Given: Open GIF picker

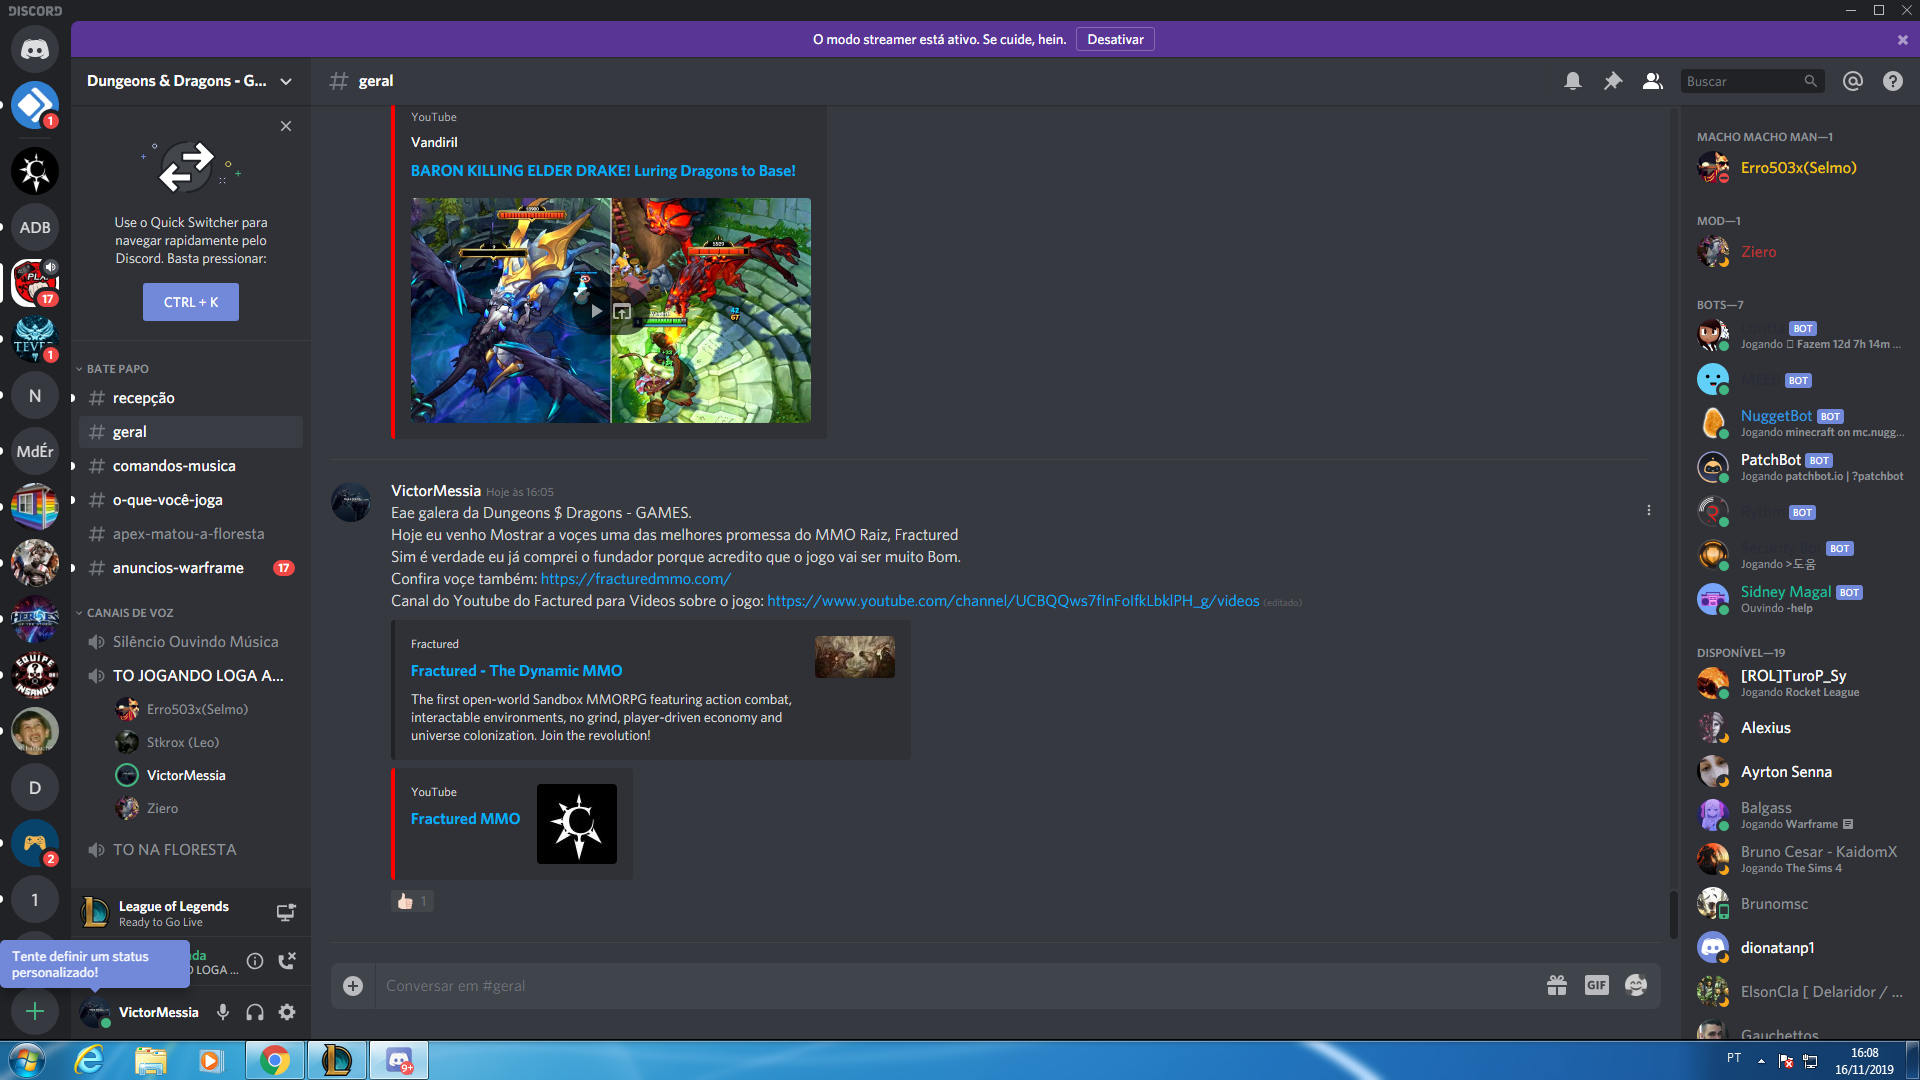Looking at the screenshot, I should click(1597, 986).
